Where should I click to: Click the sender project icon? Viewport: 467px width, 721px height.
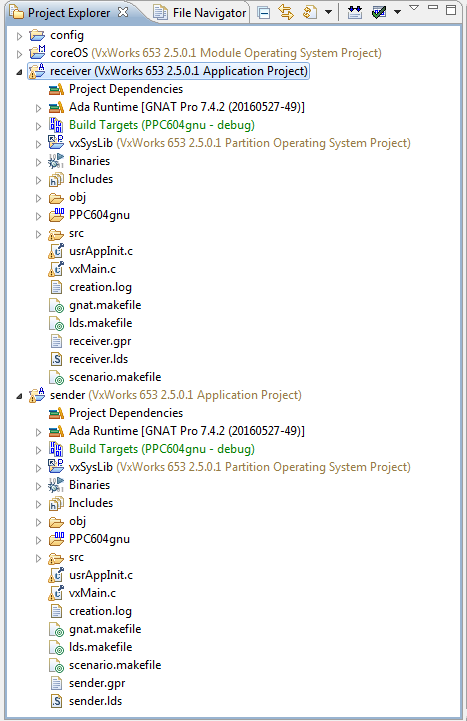pyautogui.click(x=37, y=395)
